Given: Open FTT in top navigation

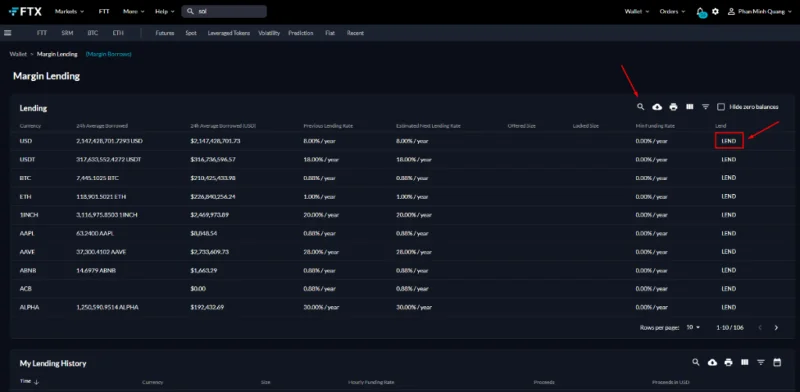Looking at the screenshot, I should tap(104, 11).
